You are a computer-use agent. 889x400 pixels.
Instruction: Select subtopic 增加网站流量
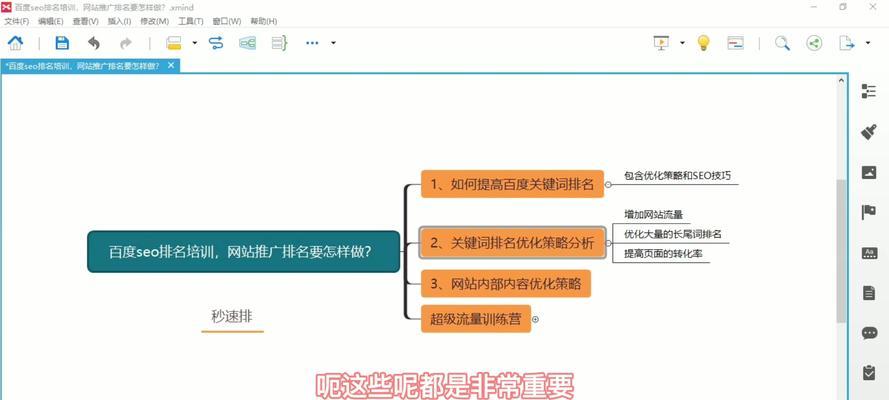[653, 215]
